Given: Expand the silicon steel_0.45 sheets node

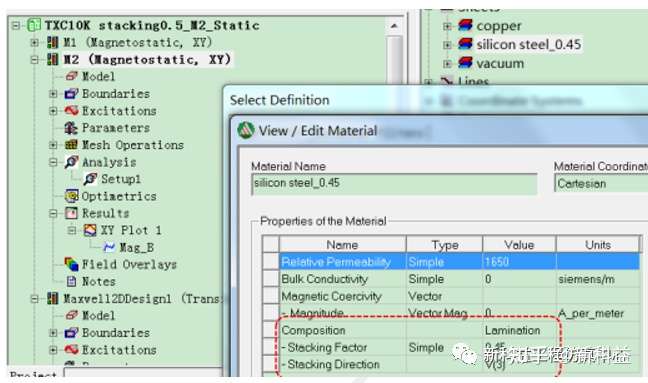Looking at the screenshot, I should [447, 44].
